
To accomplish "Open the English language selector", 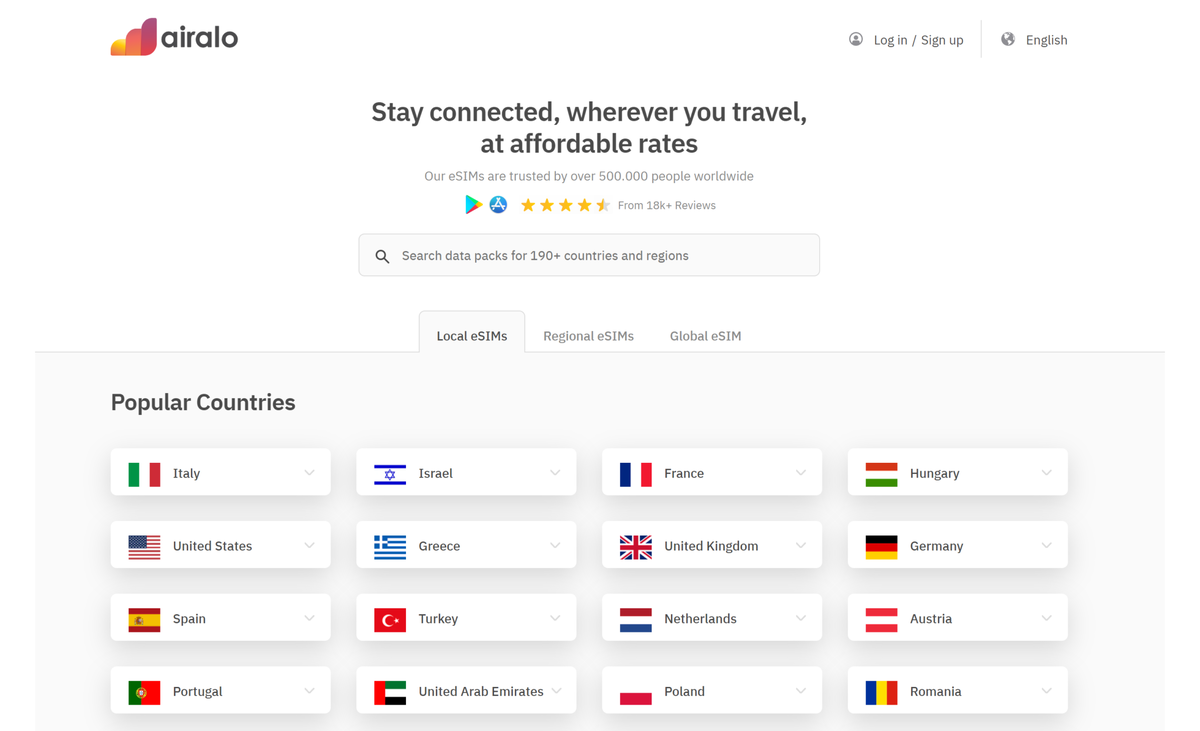I will (x=1046, y=40).
